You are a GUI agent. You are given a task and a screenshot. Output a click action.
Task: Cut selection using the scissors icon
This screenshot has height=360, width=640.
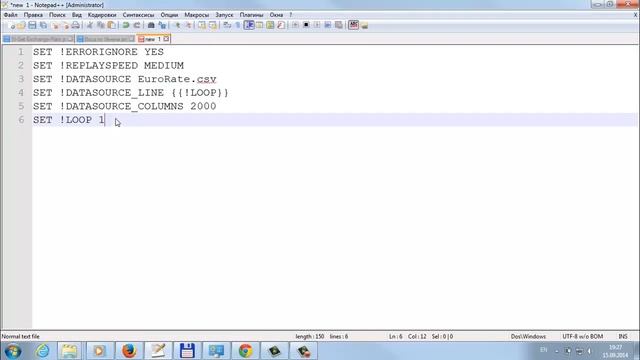tap(90, 25)
